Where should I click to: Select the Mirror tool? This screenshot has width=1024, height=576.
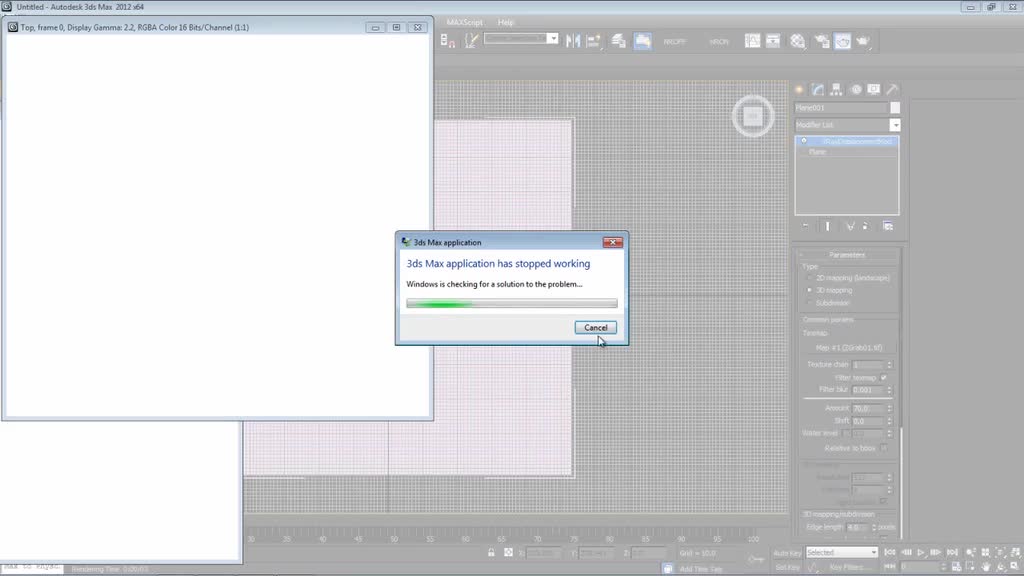point(573,41)
